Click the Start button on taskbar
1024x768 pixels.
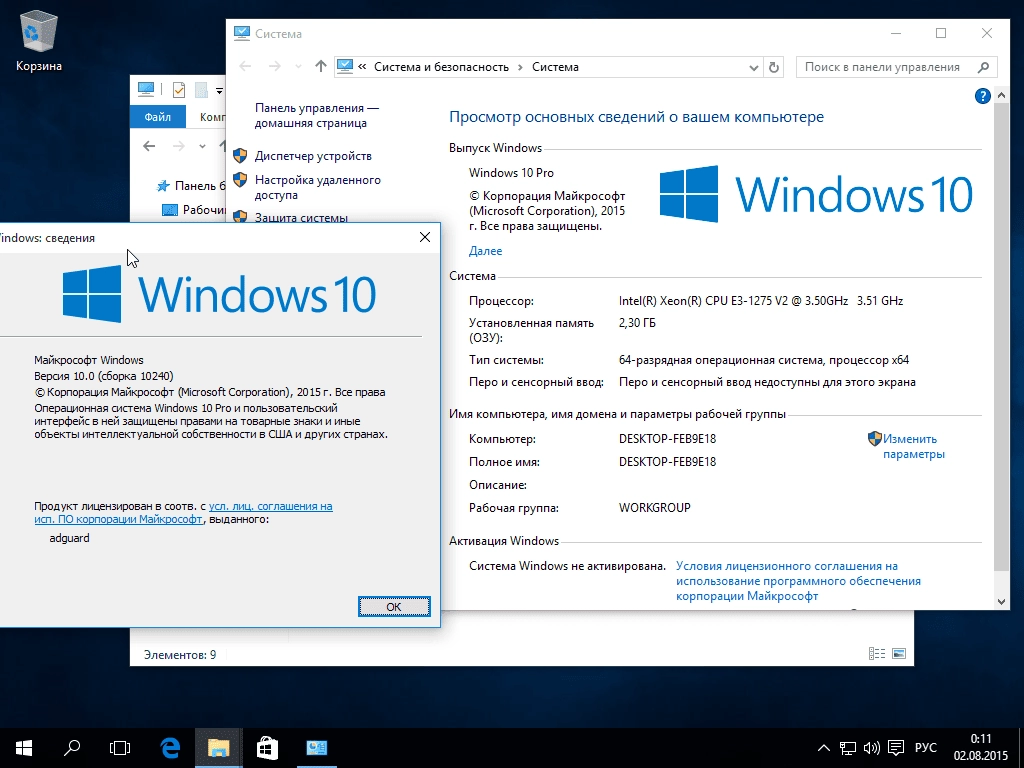click(24, 748)
